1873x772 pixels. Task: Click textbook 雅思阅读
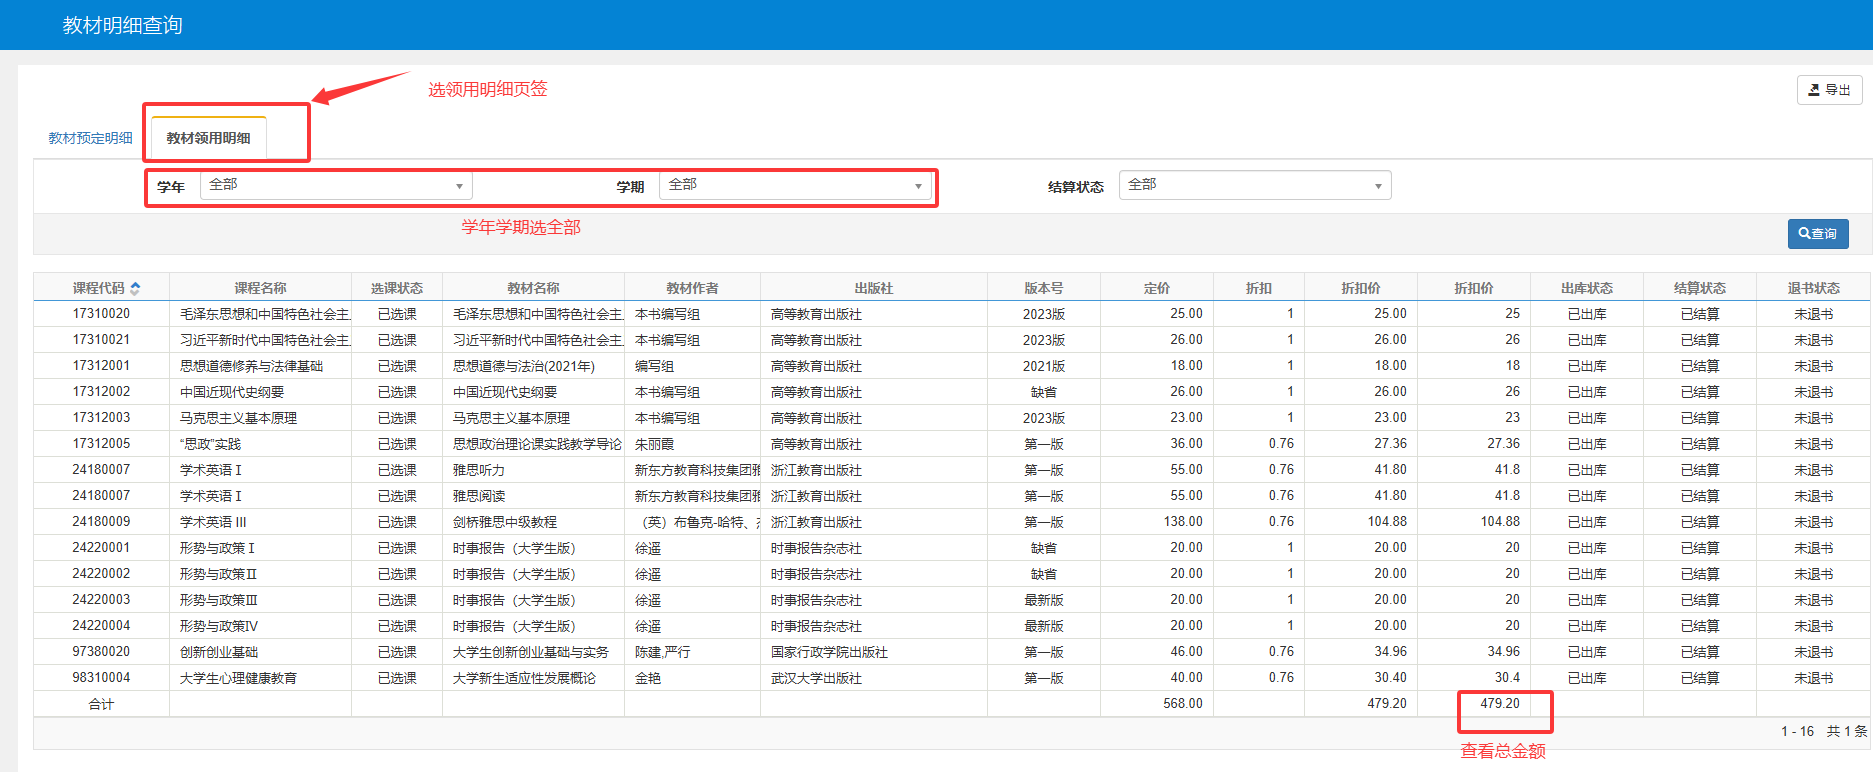479,496
